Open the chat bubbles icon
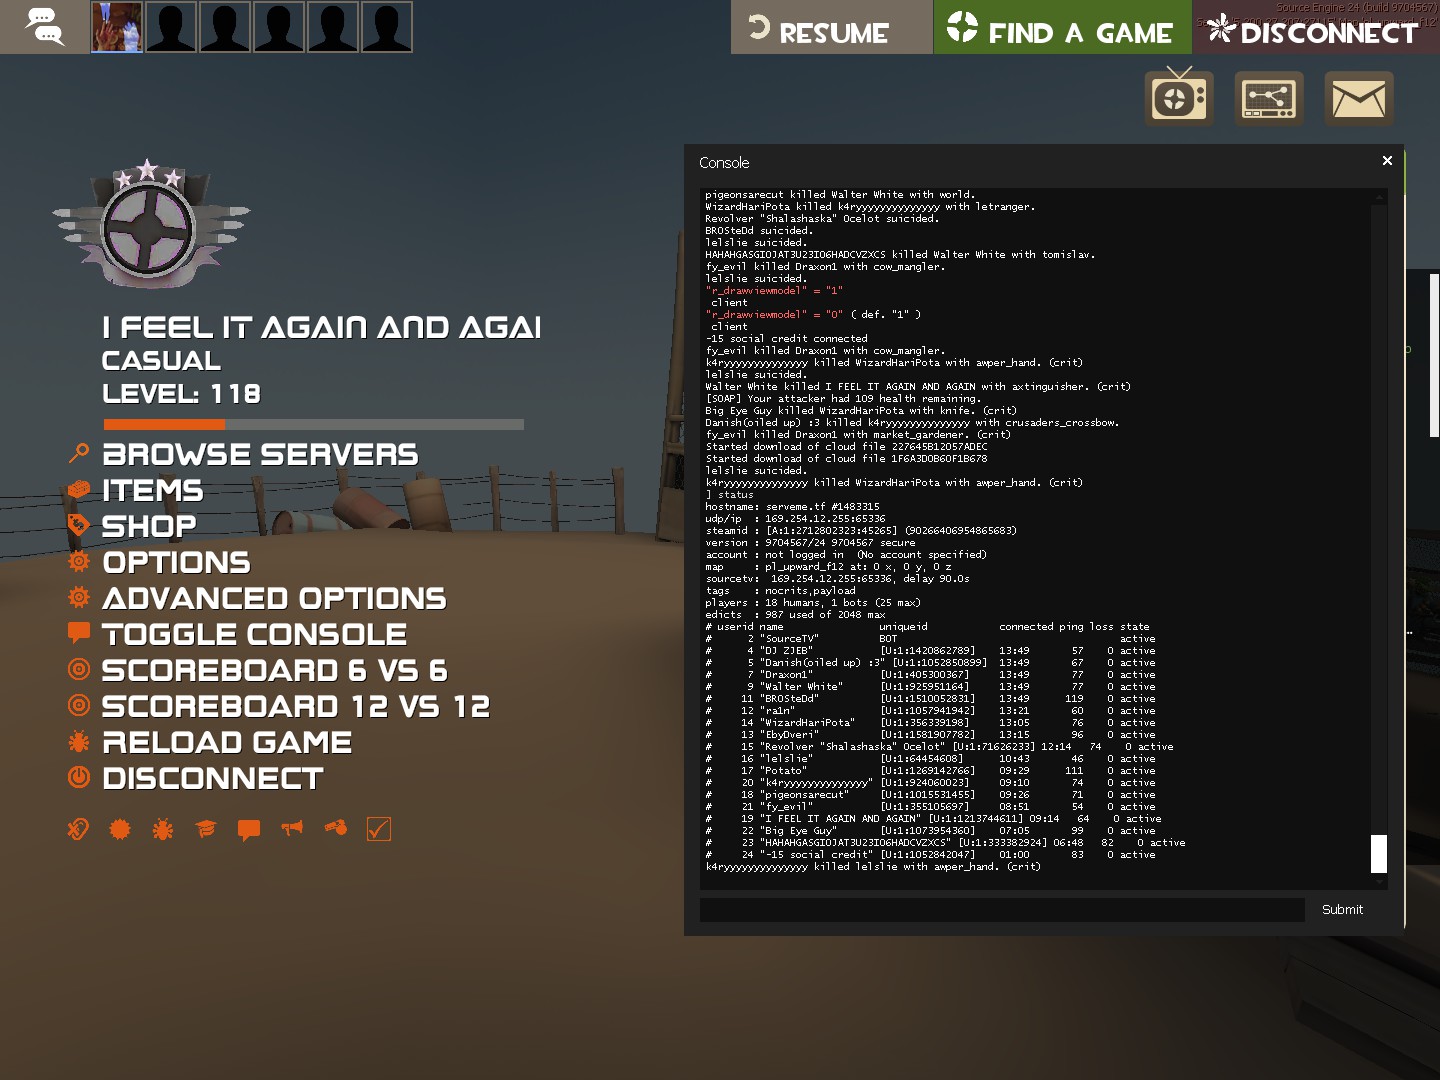The width and height of the screenshot is (1440, 1080). pos(44,27)
